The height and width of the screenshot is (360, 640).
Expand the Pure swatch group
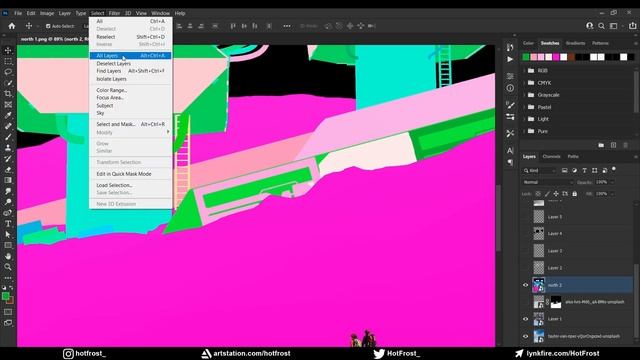pos(524,131)
